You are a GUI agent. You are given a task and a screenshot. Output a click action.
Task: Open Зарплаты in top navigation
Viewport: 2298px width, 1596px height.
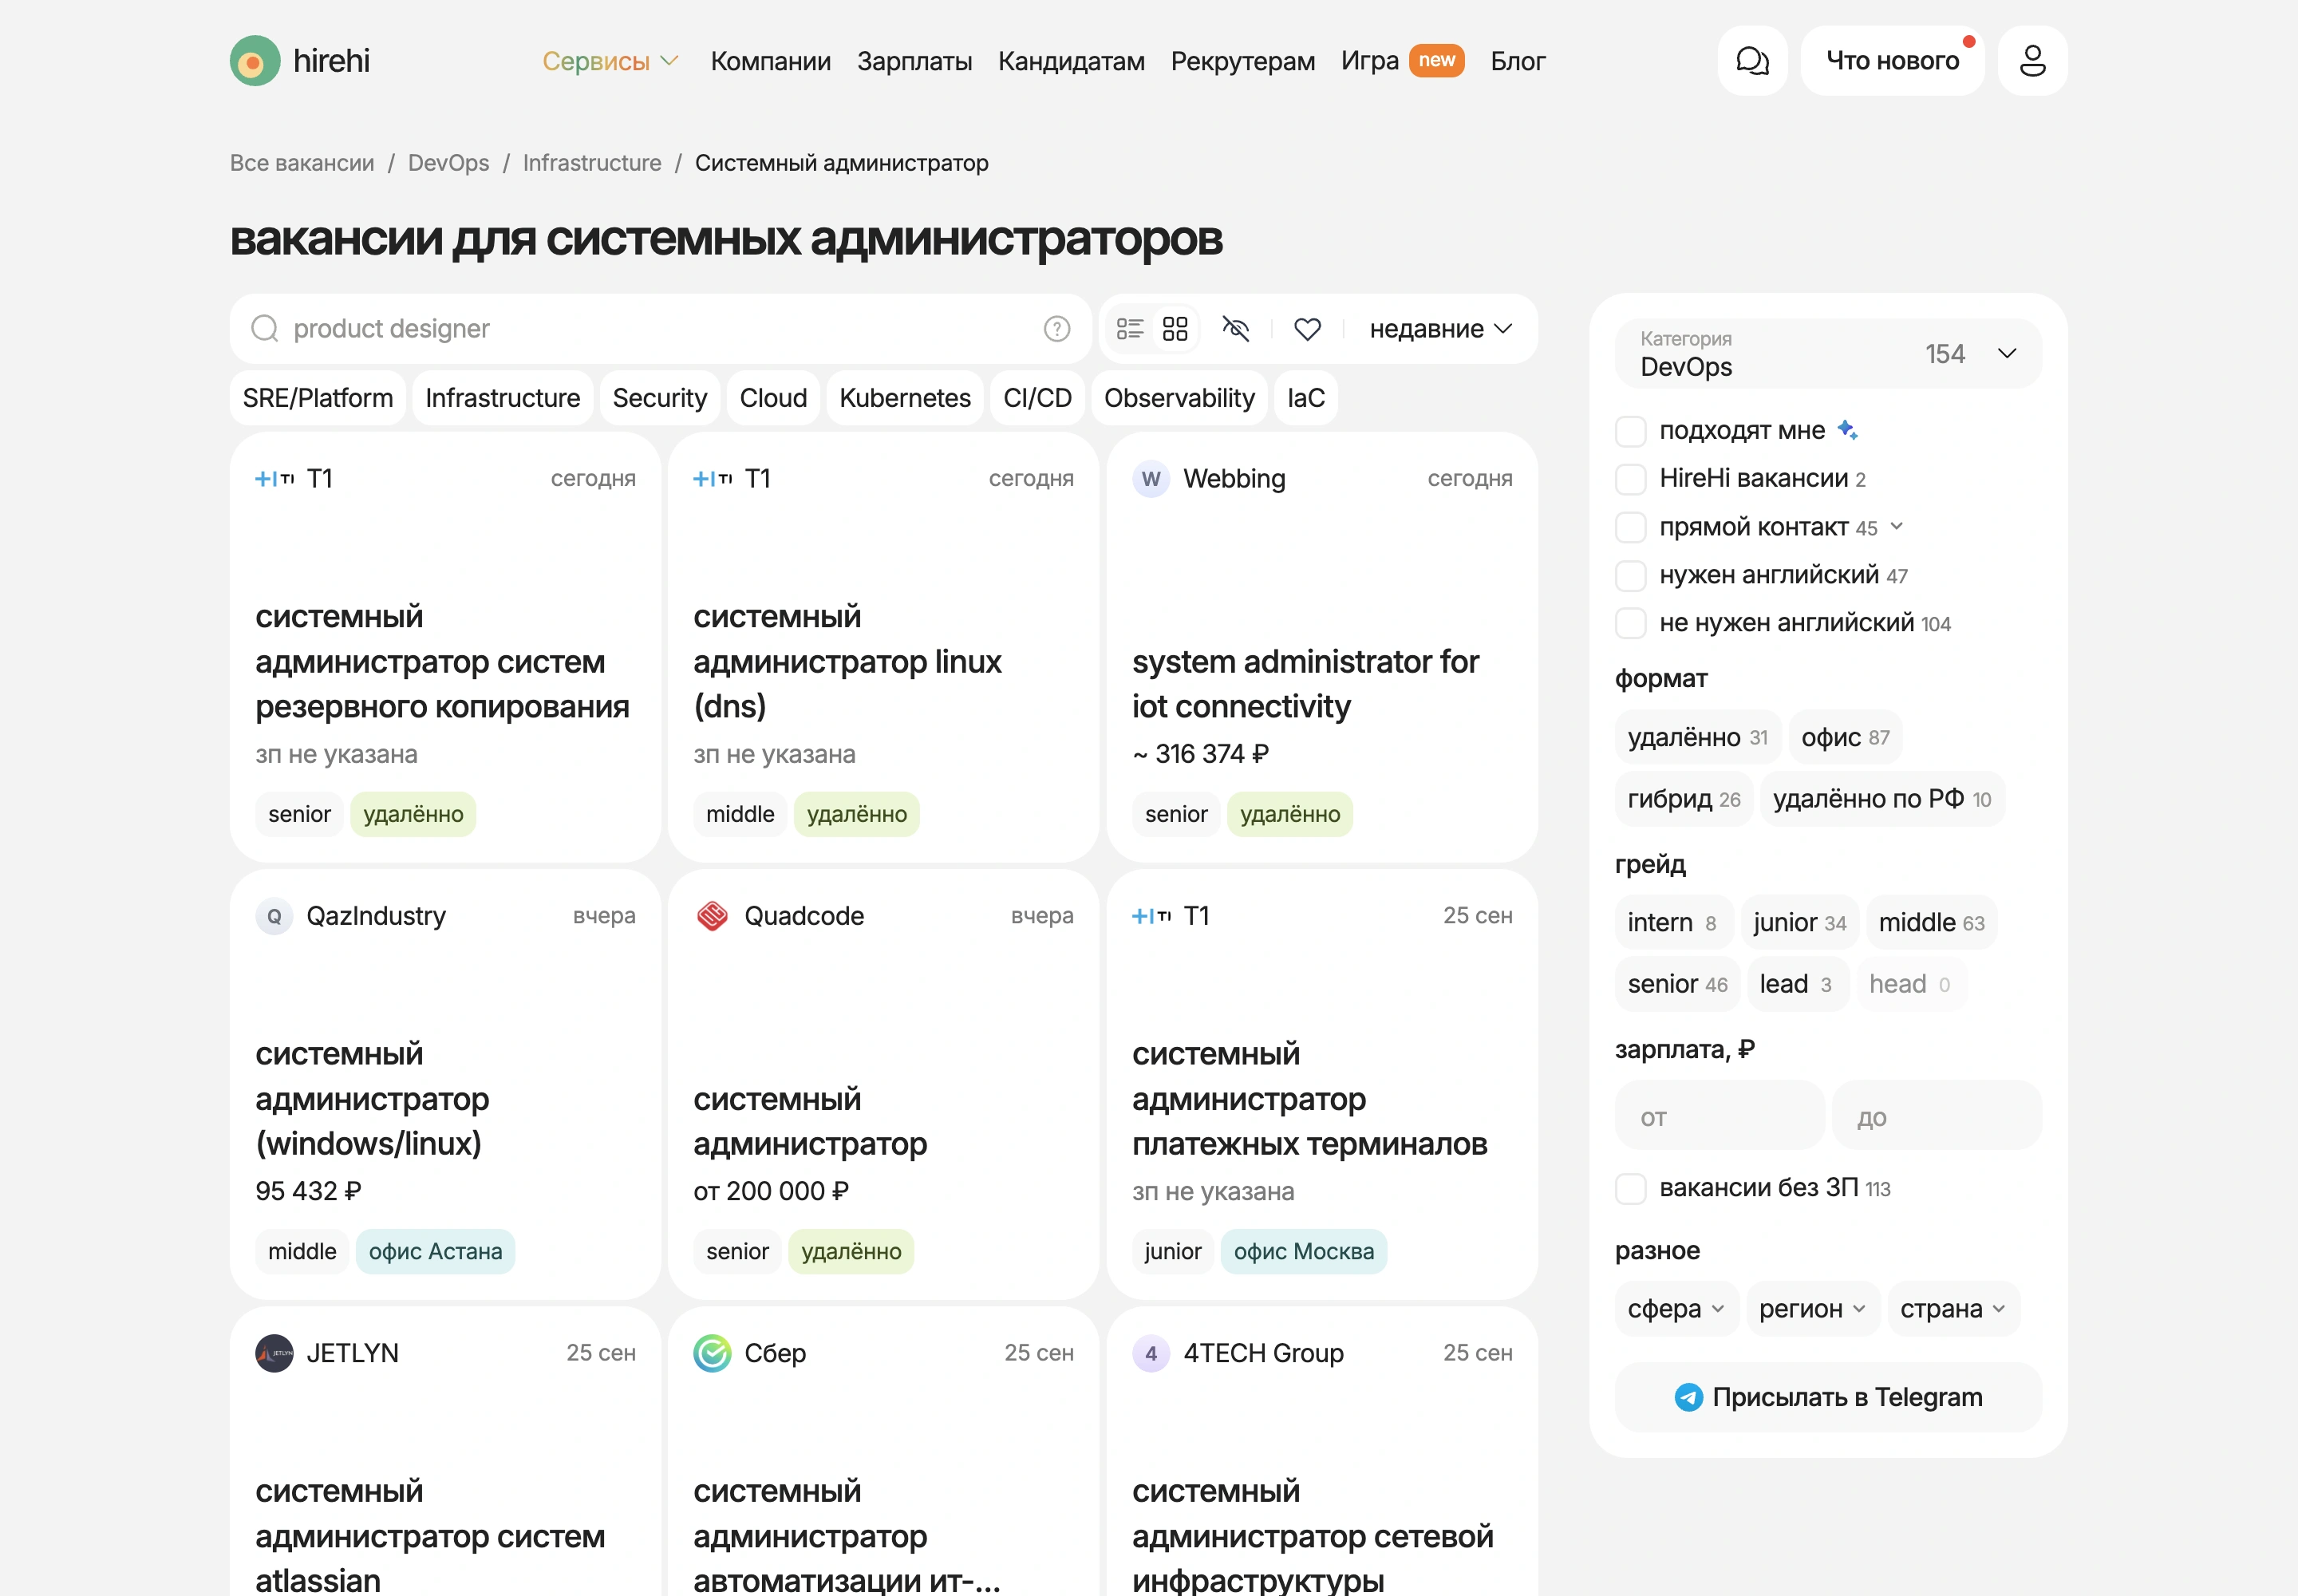tap(914, 61)
